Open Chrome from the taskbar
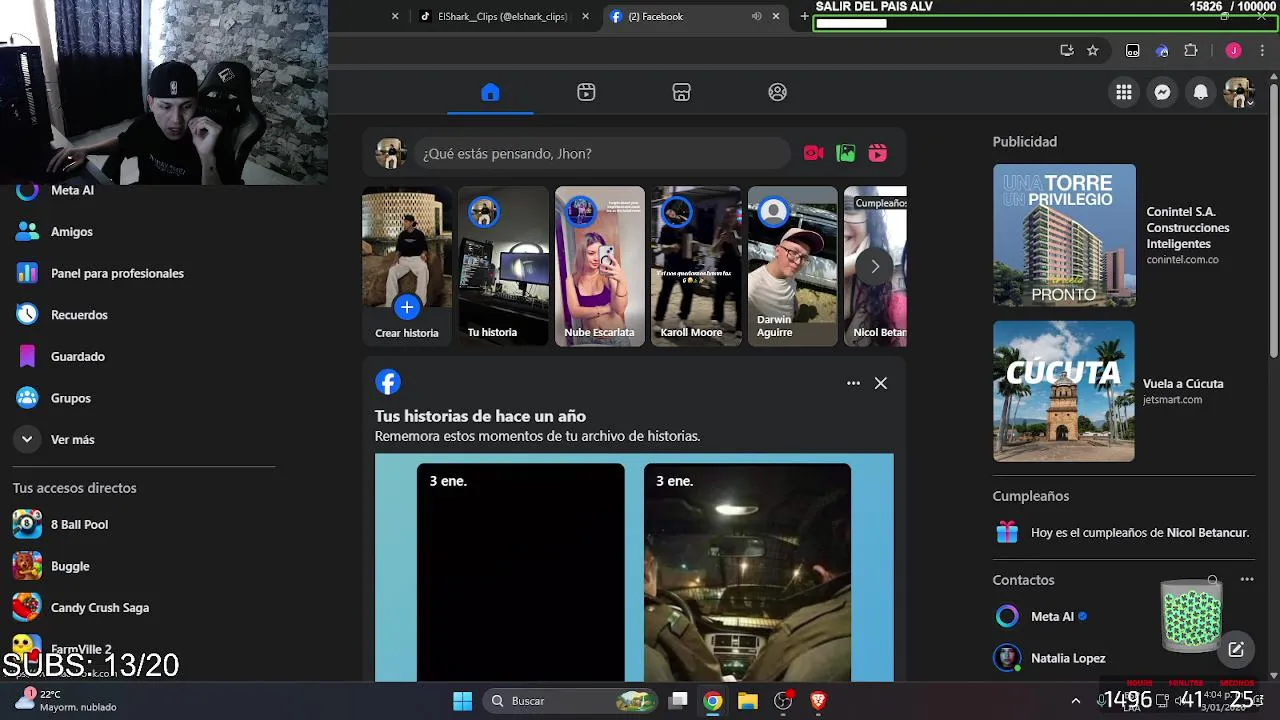Viewport: 1280px width, 720px height. point(713,701)
